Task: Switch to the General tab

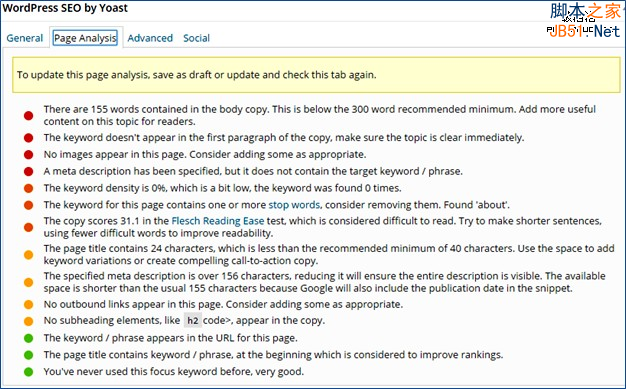Action: tap(25, 38)
